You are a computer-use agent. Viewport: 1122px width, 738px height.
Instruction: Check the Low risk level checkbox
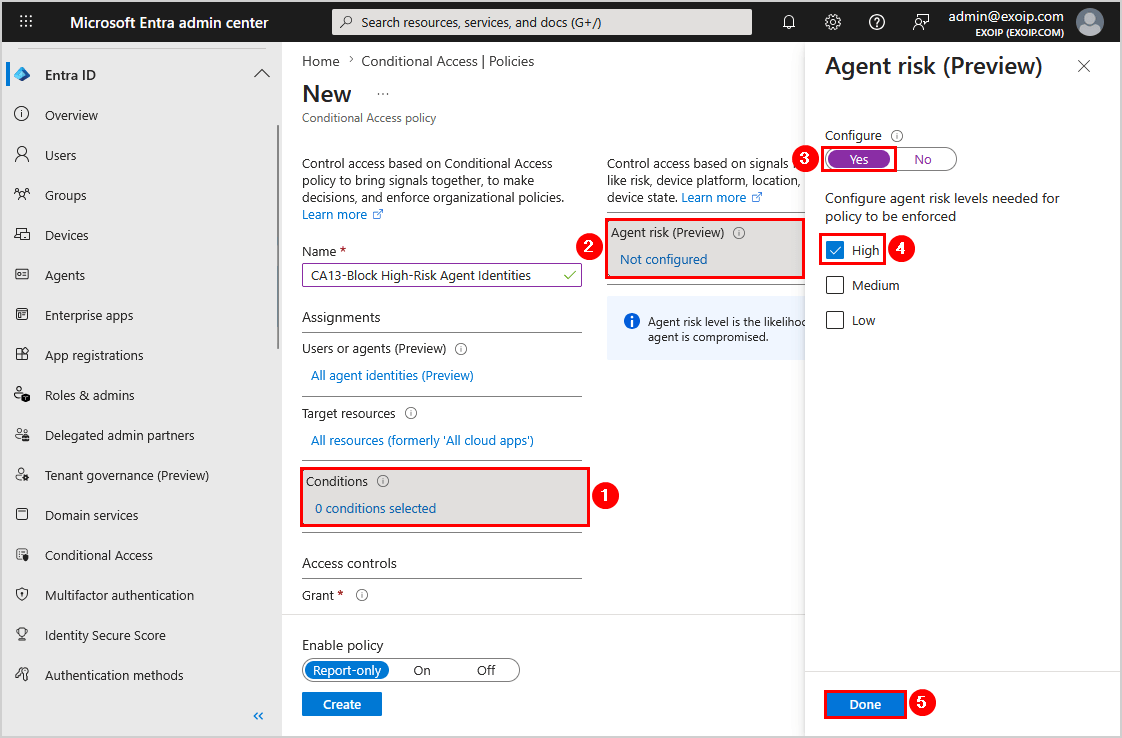click(835, 320)
